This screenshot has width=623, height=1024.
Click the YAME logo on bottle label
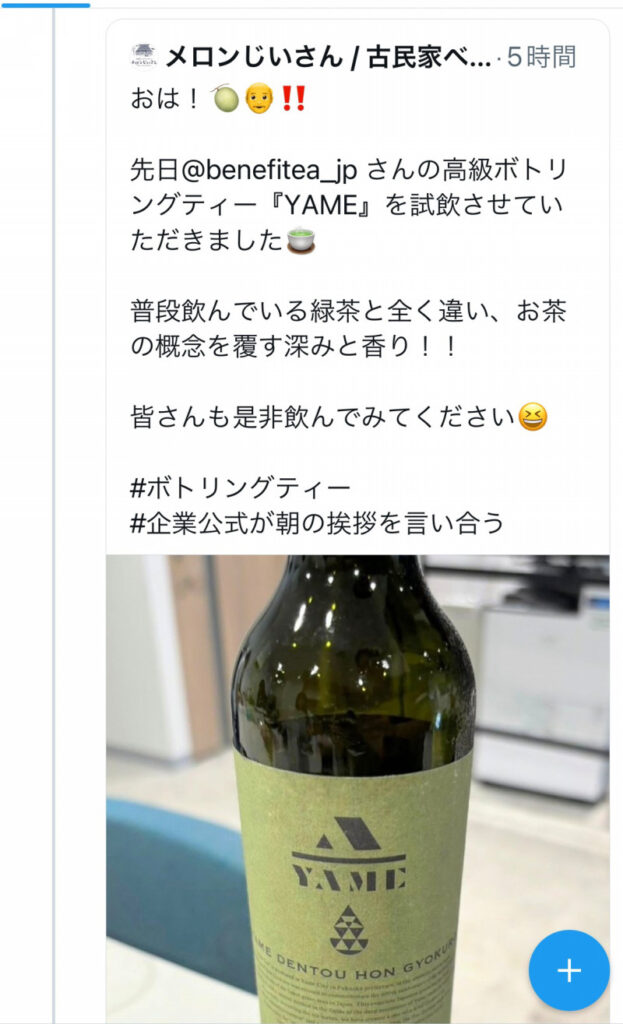click(349, 855)
